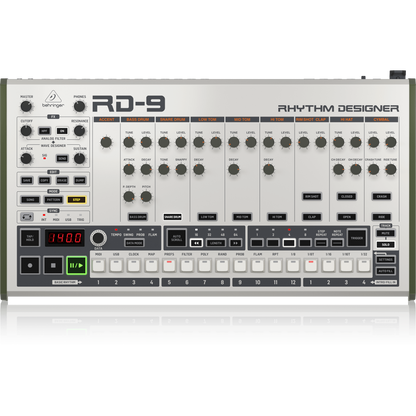The height and width of the screenshot is (416, 416).
Task: Click the Snare Drum Snappy knob
Action: pyautogui.click(x=181, y=169)
